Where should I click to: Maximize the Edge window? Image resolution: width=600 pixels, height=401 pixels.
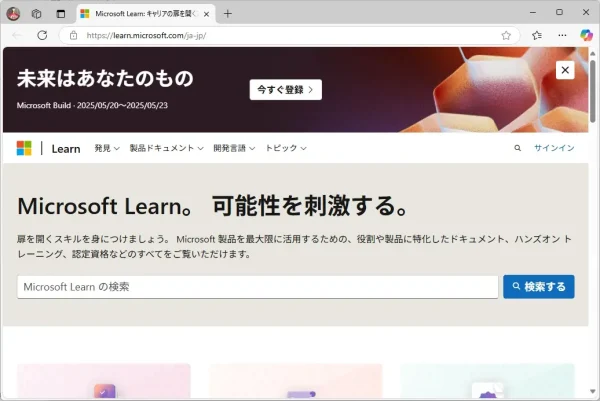click(x=559, y=12)
